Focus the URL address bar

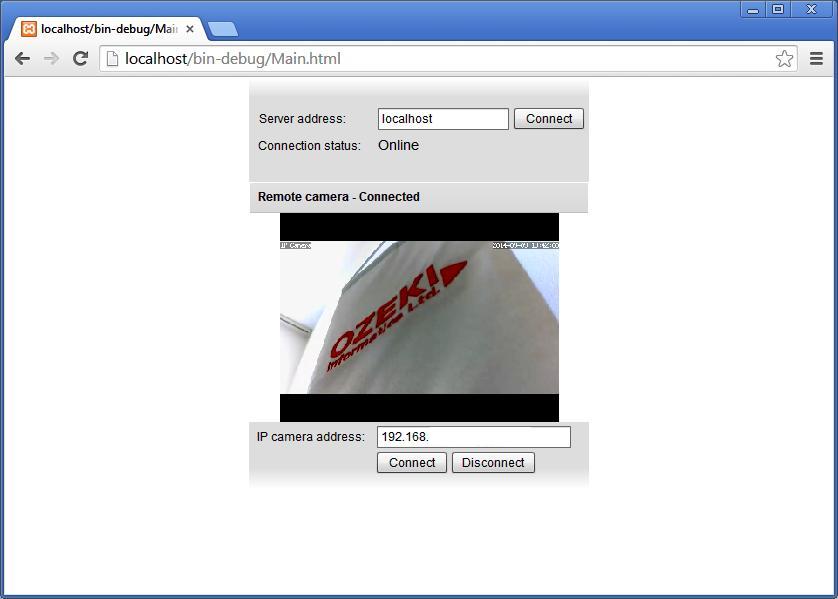coord(448,58)
